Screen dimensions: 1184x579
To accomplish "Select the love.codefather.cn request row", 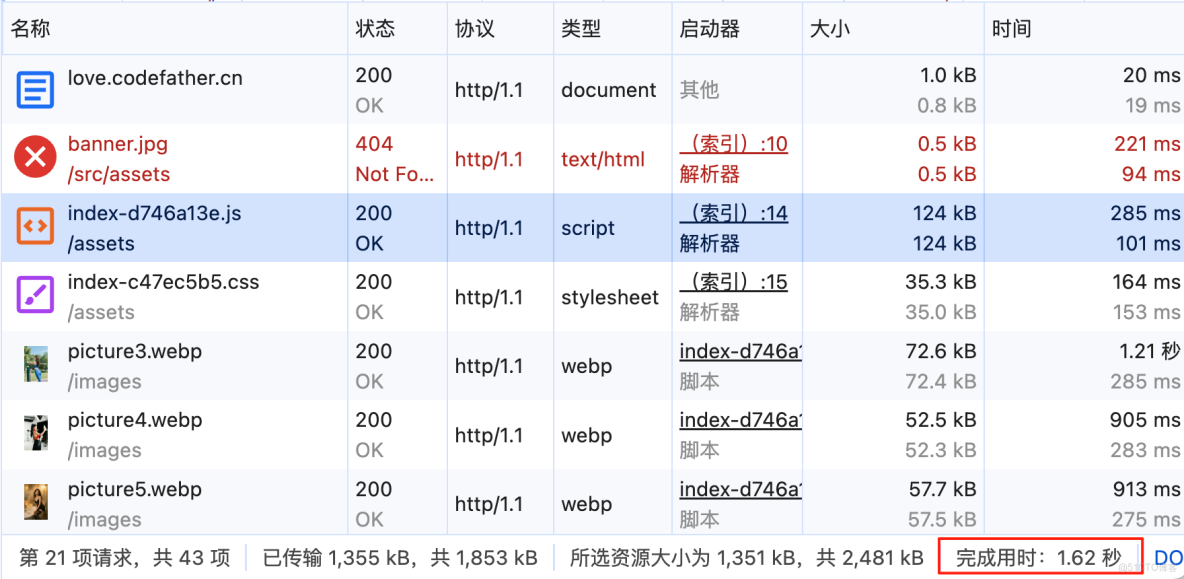I will (592, 89).
